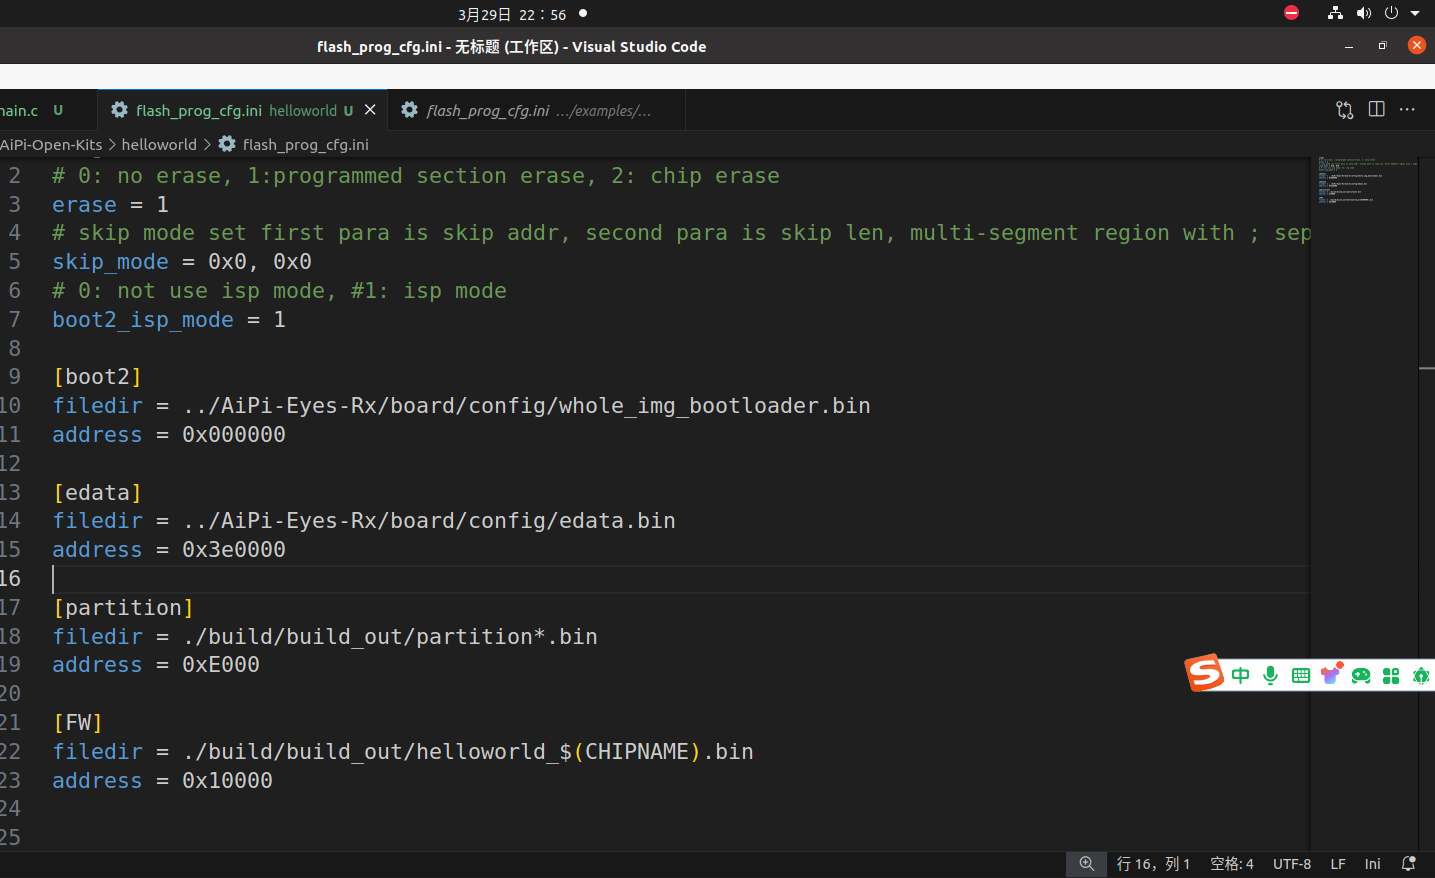The width and height of the screenshot is (1435, 878).
Task: Click the [edata] section header
Action: click(x=97, y=493)
